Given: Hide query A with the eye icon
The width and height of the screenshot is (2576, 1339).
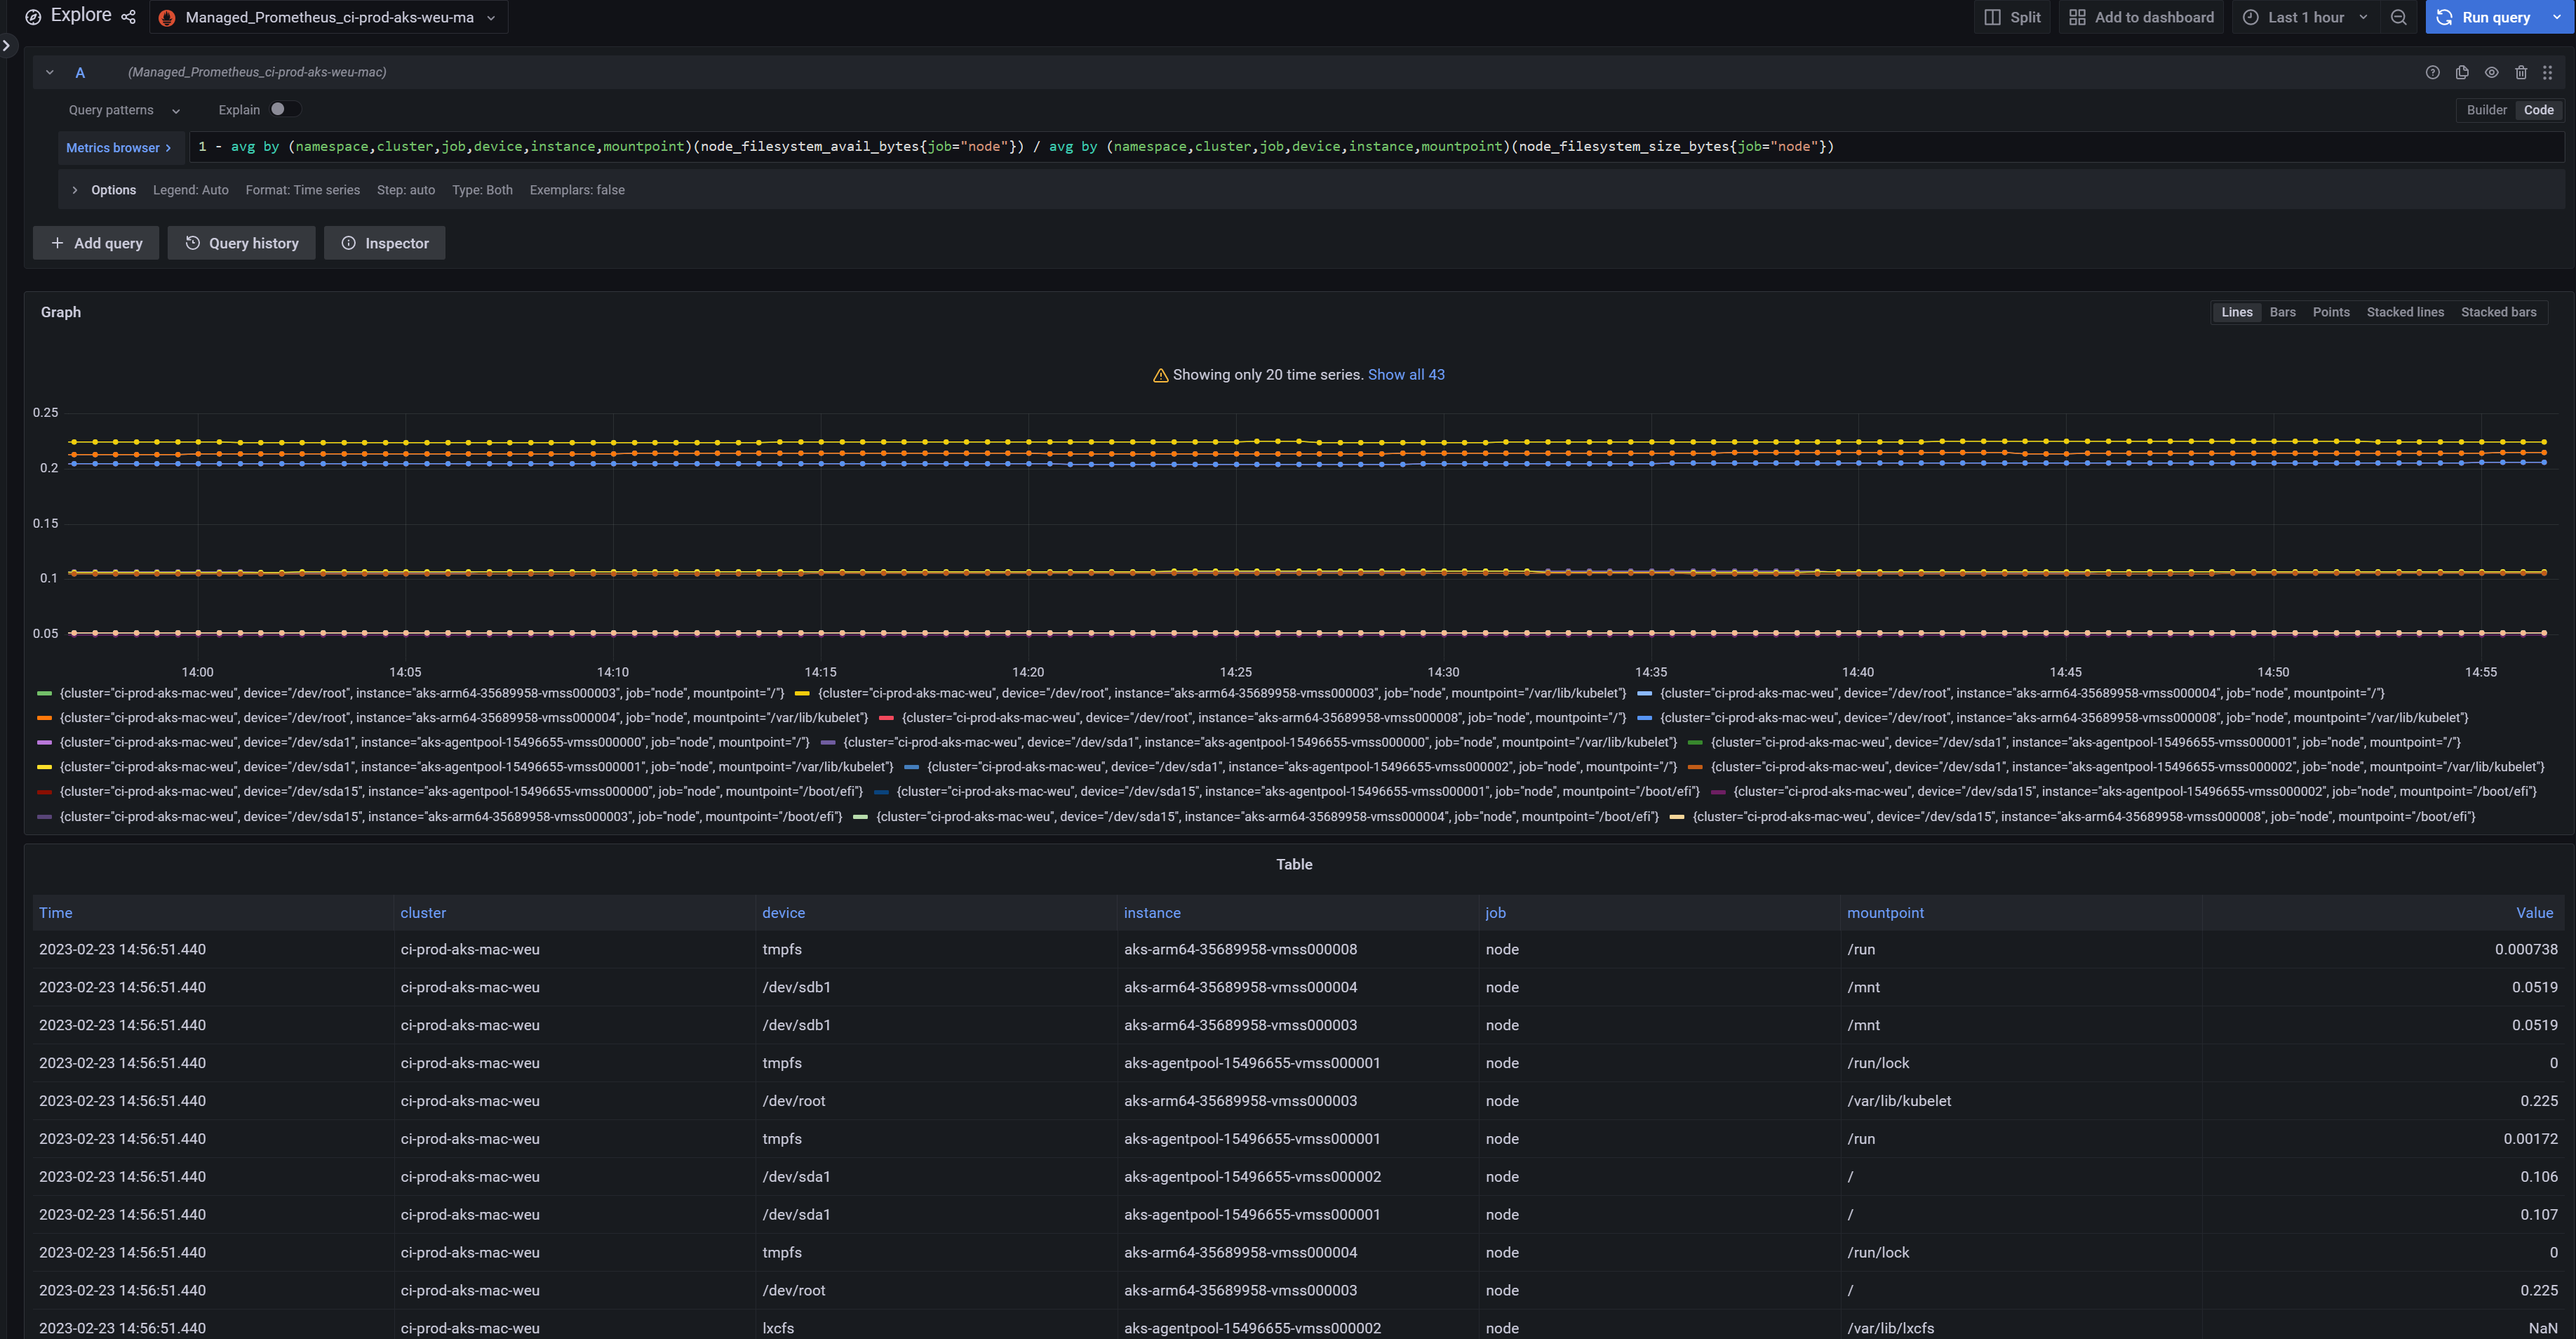Looking at the screenshot, I should tap(2492, 72).
